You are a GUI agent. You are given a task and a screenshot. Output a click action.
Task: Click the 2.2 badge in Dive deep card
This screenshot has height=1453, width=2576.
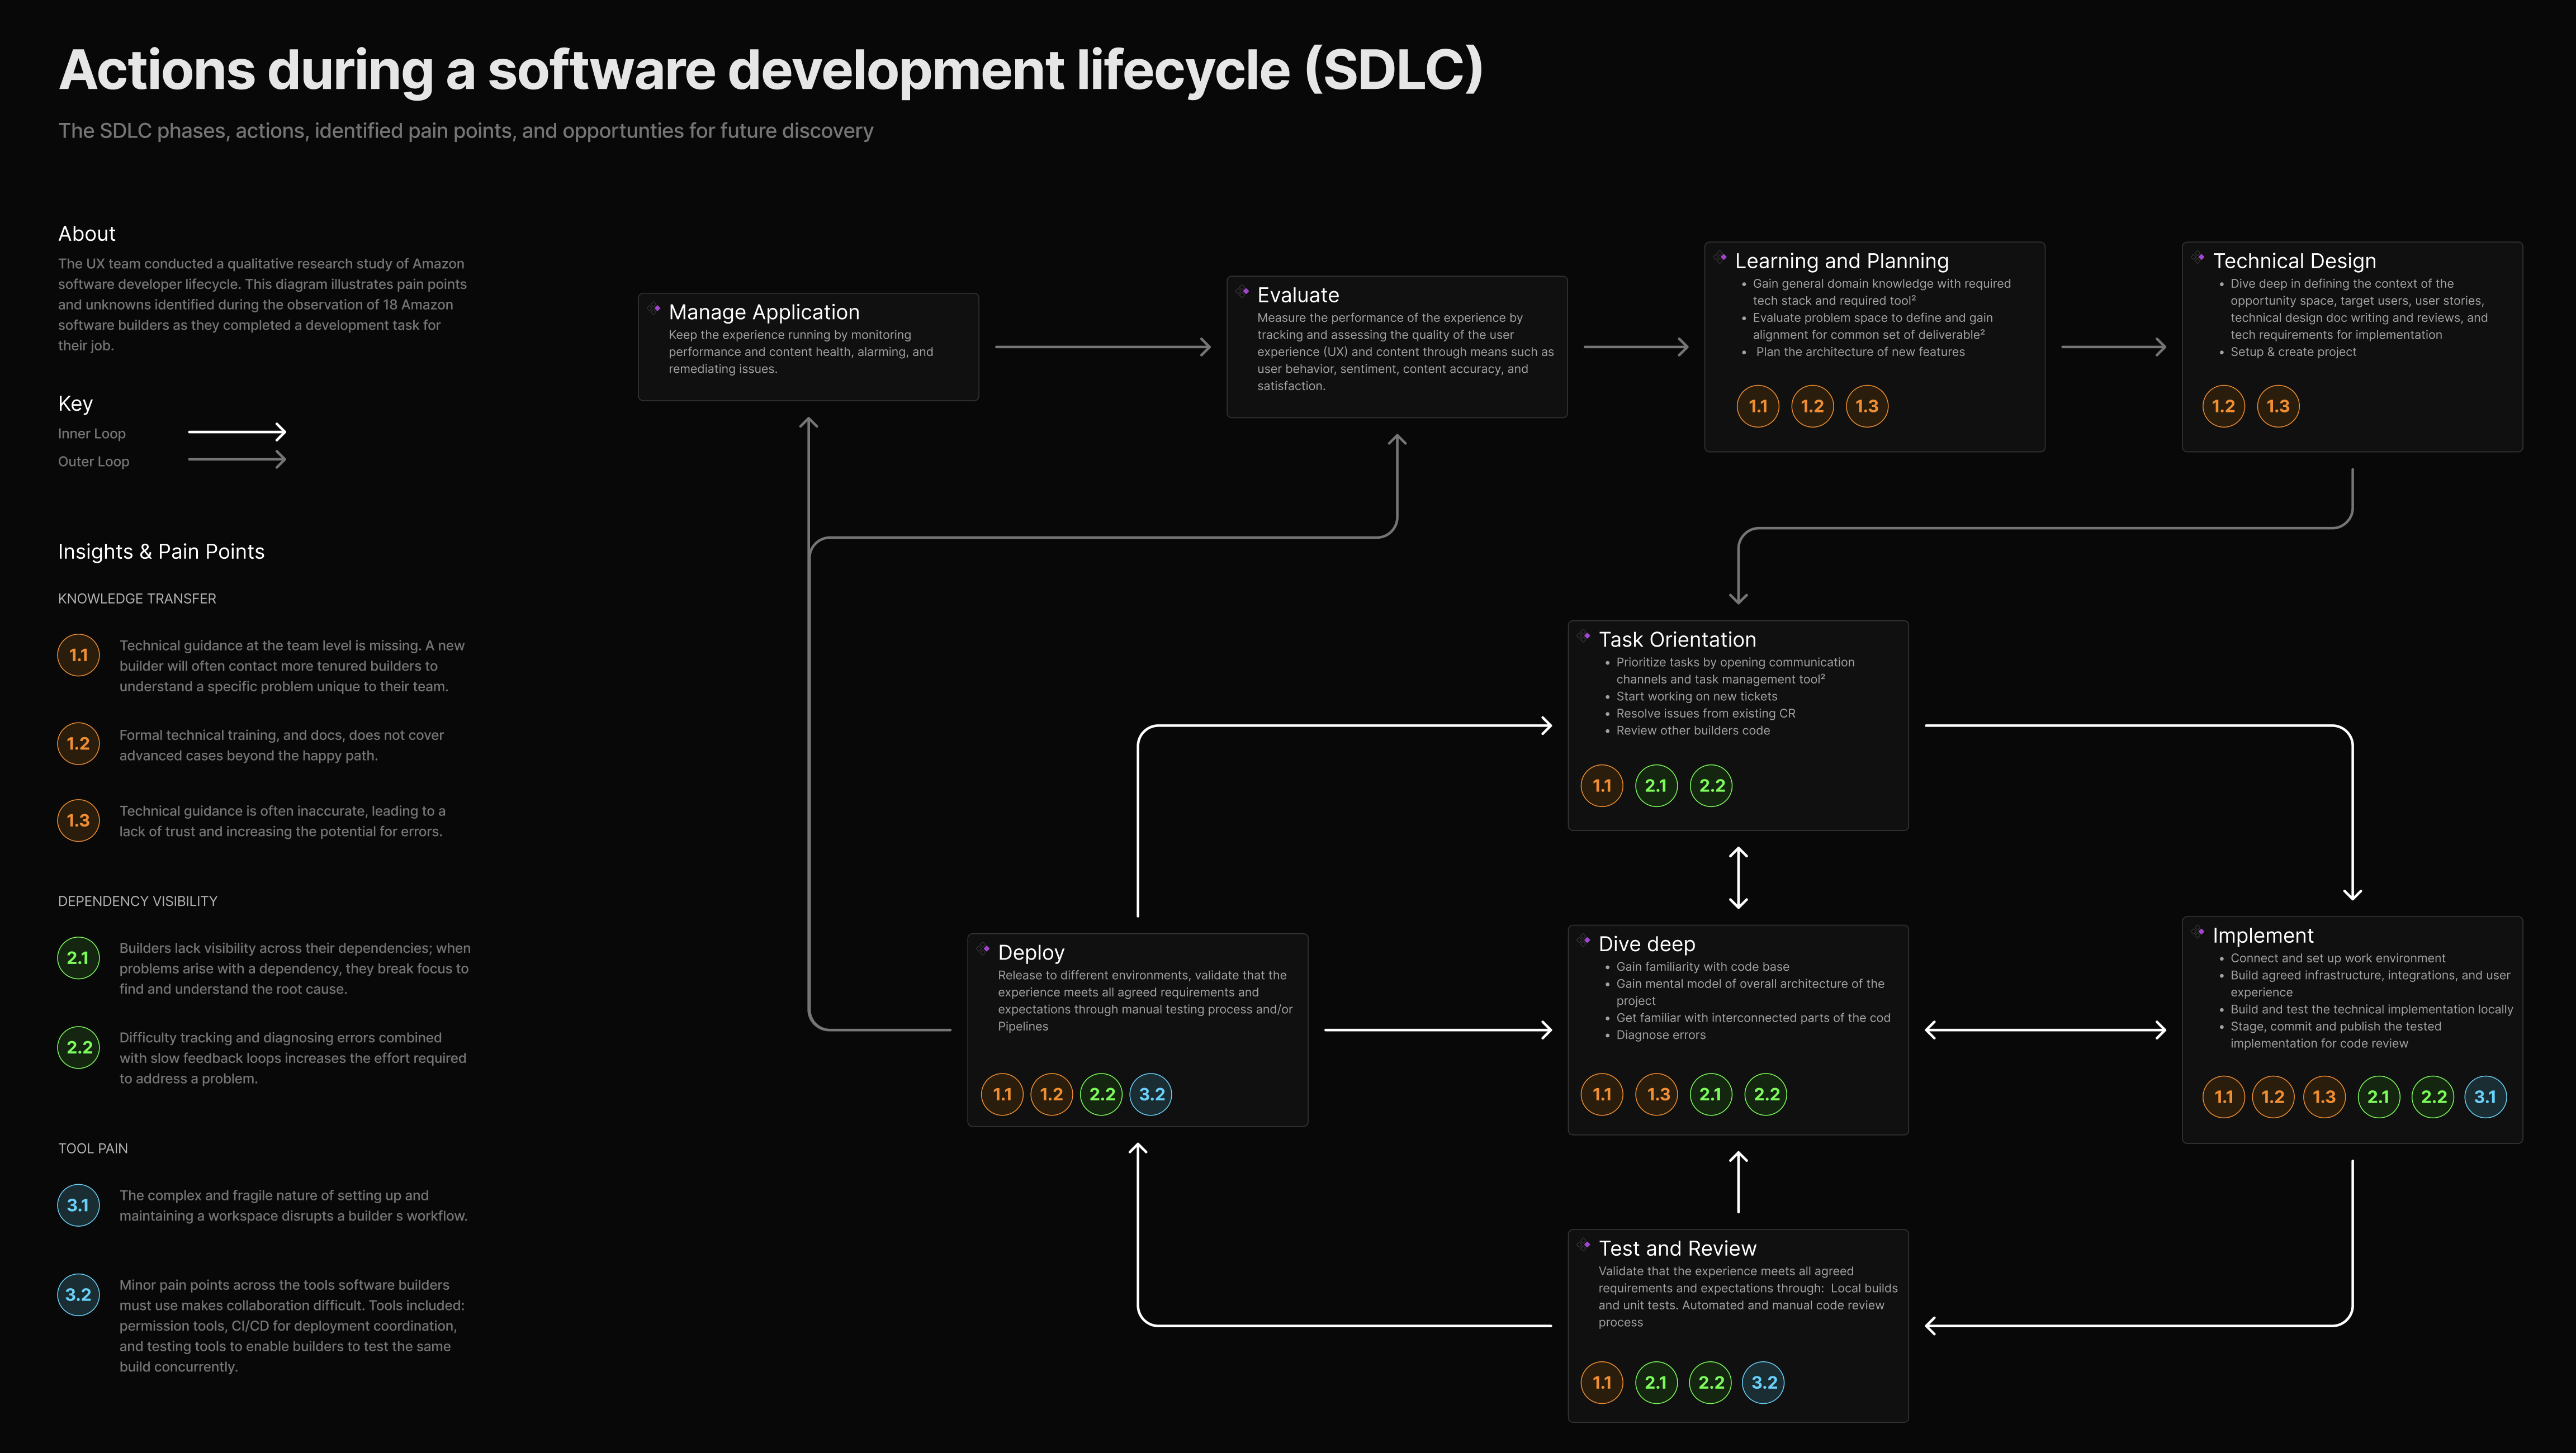coord(1766,1095)
